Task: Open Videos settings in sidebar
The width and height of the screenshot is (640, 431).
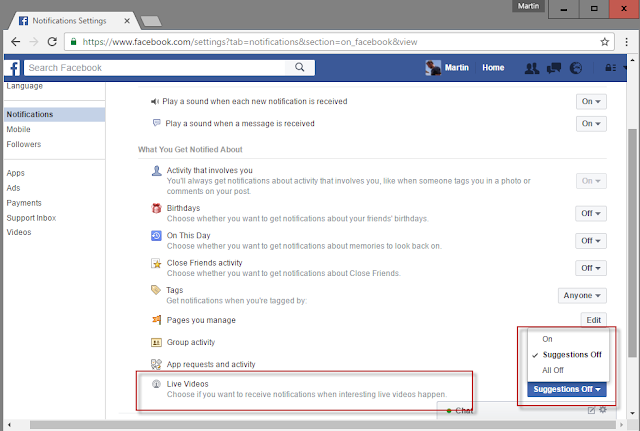Action: [19, 232]
